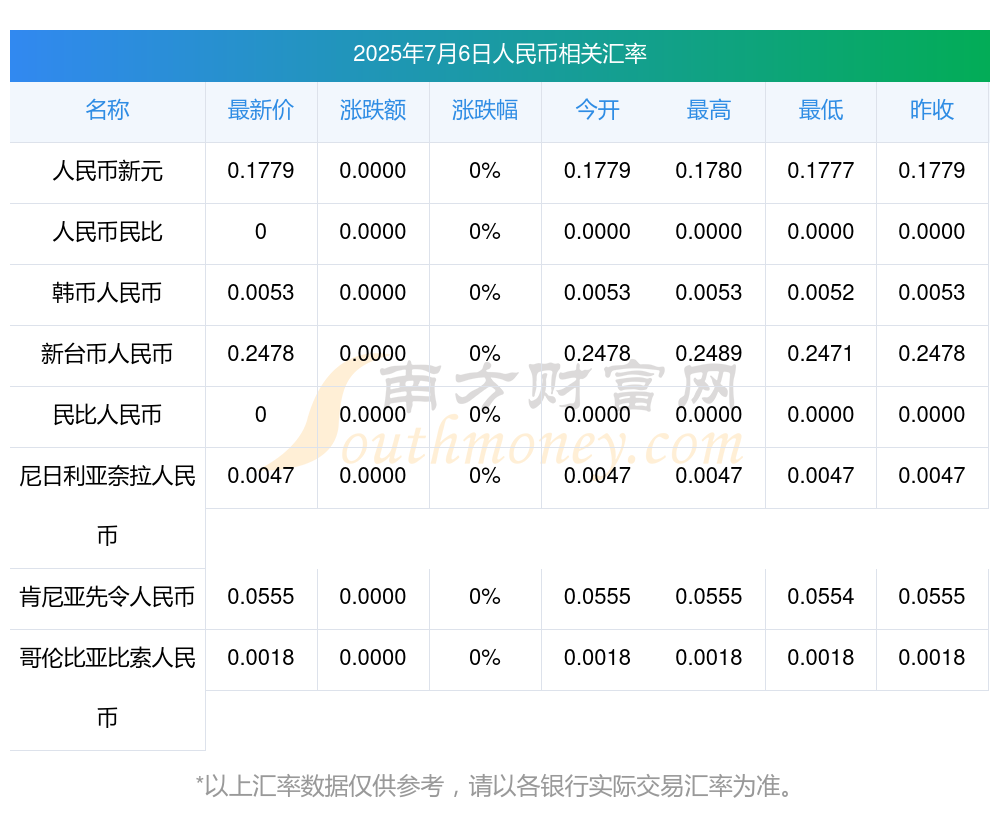The height and width of the screenshot is (817, 1000).
Task: Click 最高 0.1780 in 人民币新元 row
Action: coord(709,171)
